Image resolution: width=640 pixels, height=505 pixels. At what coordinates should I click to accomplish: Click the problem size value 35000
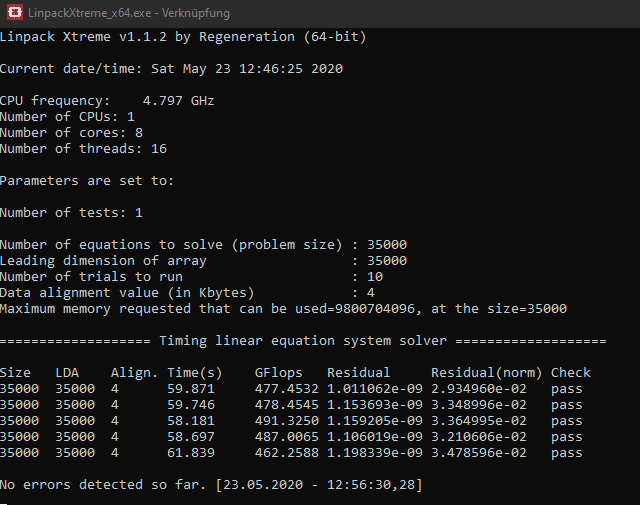click(387, 245)
